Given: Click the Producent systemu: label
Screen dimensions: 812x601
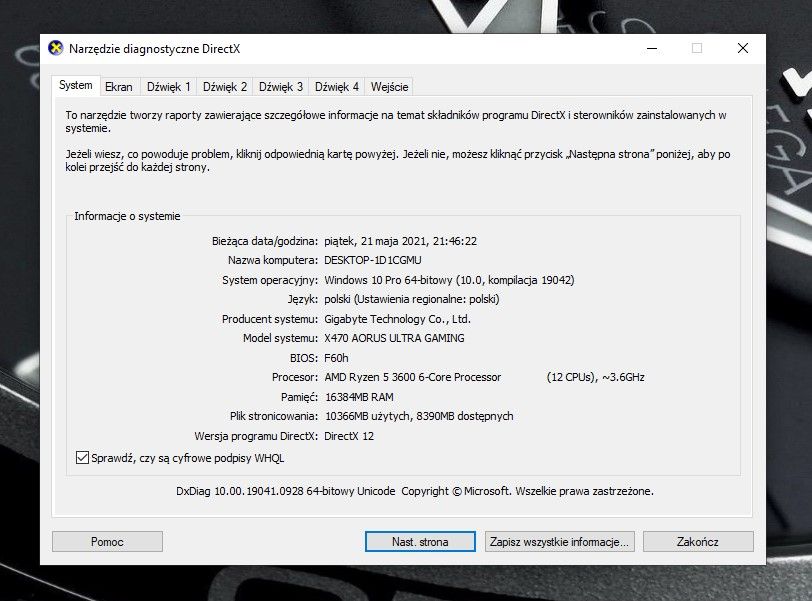Looking at the screenshot, I should click(x=270, y=319).
